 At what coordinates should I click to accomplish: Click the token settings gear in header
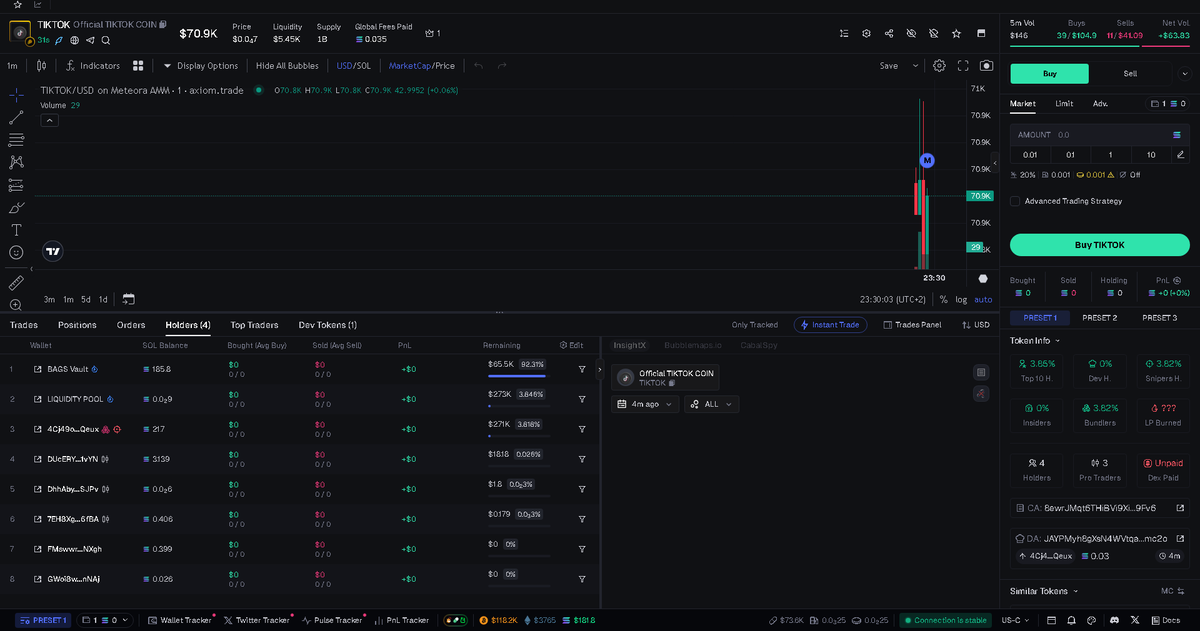tap(867, 33)
